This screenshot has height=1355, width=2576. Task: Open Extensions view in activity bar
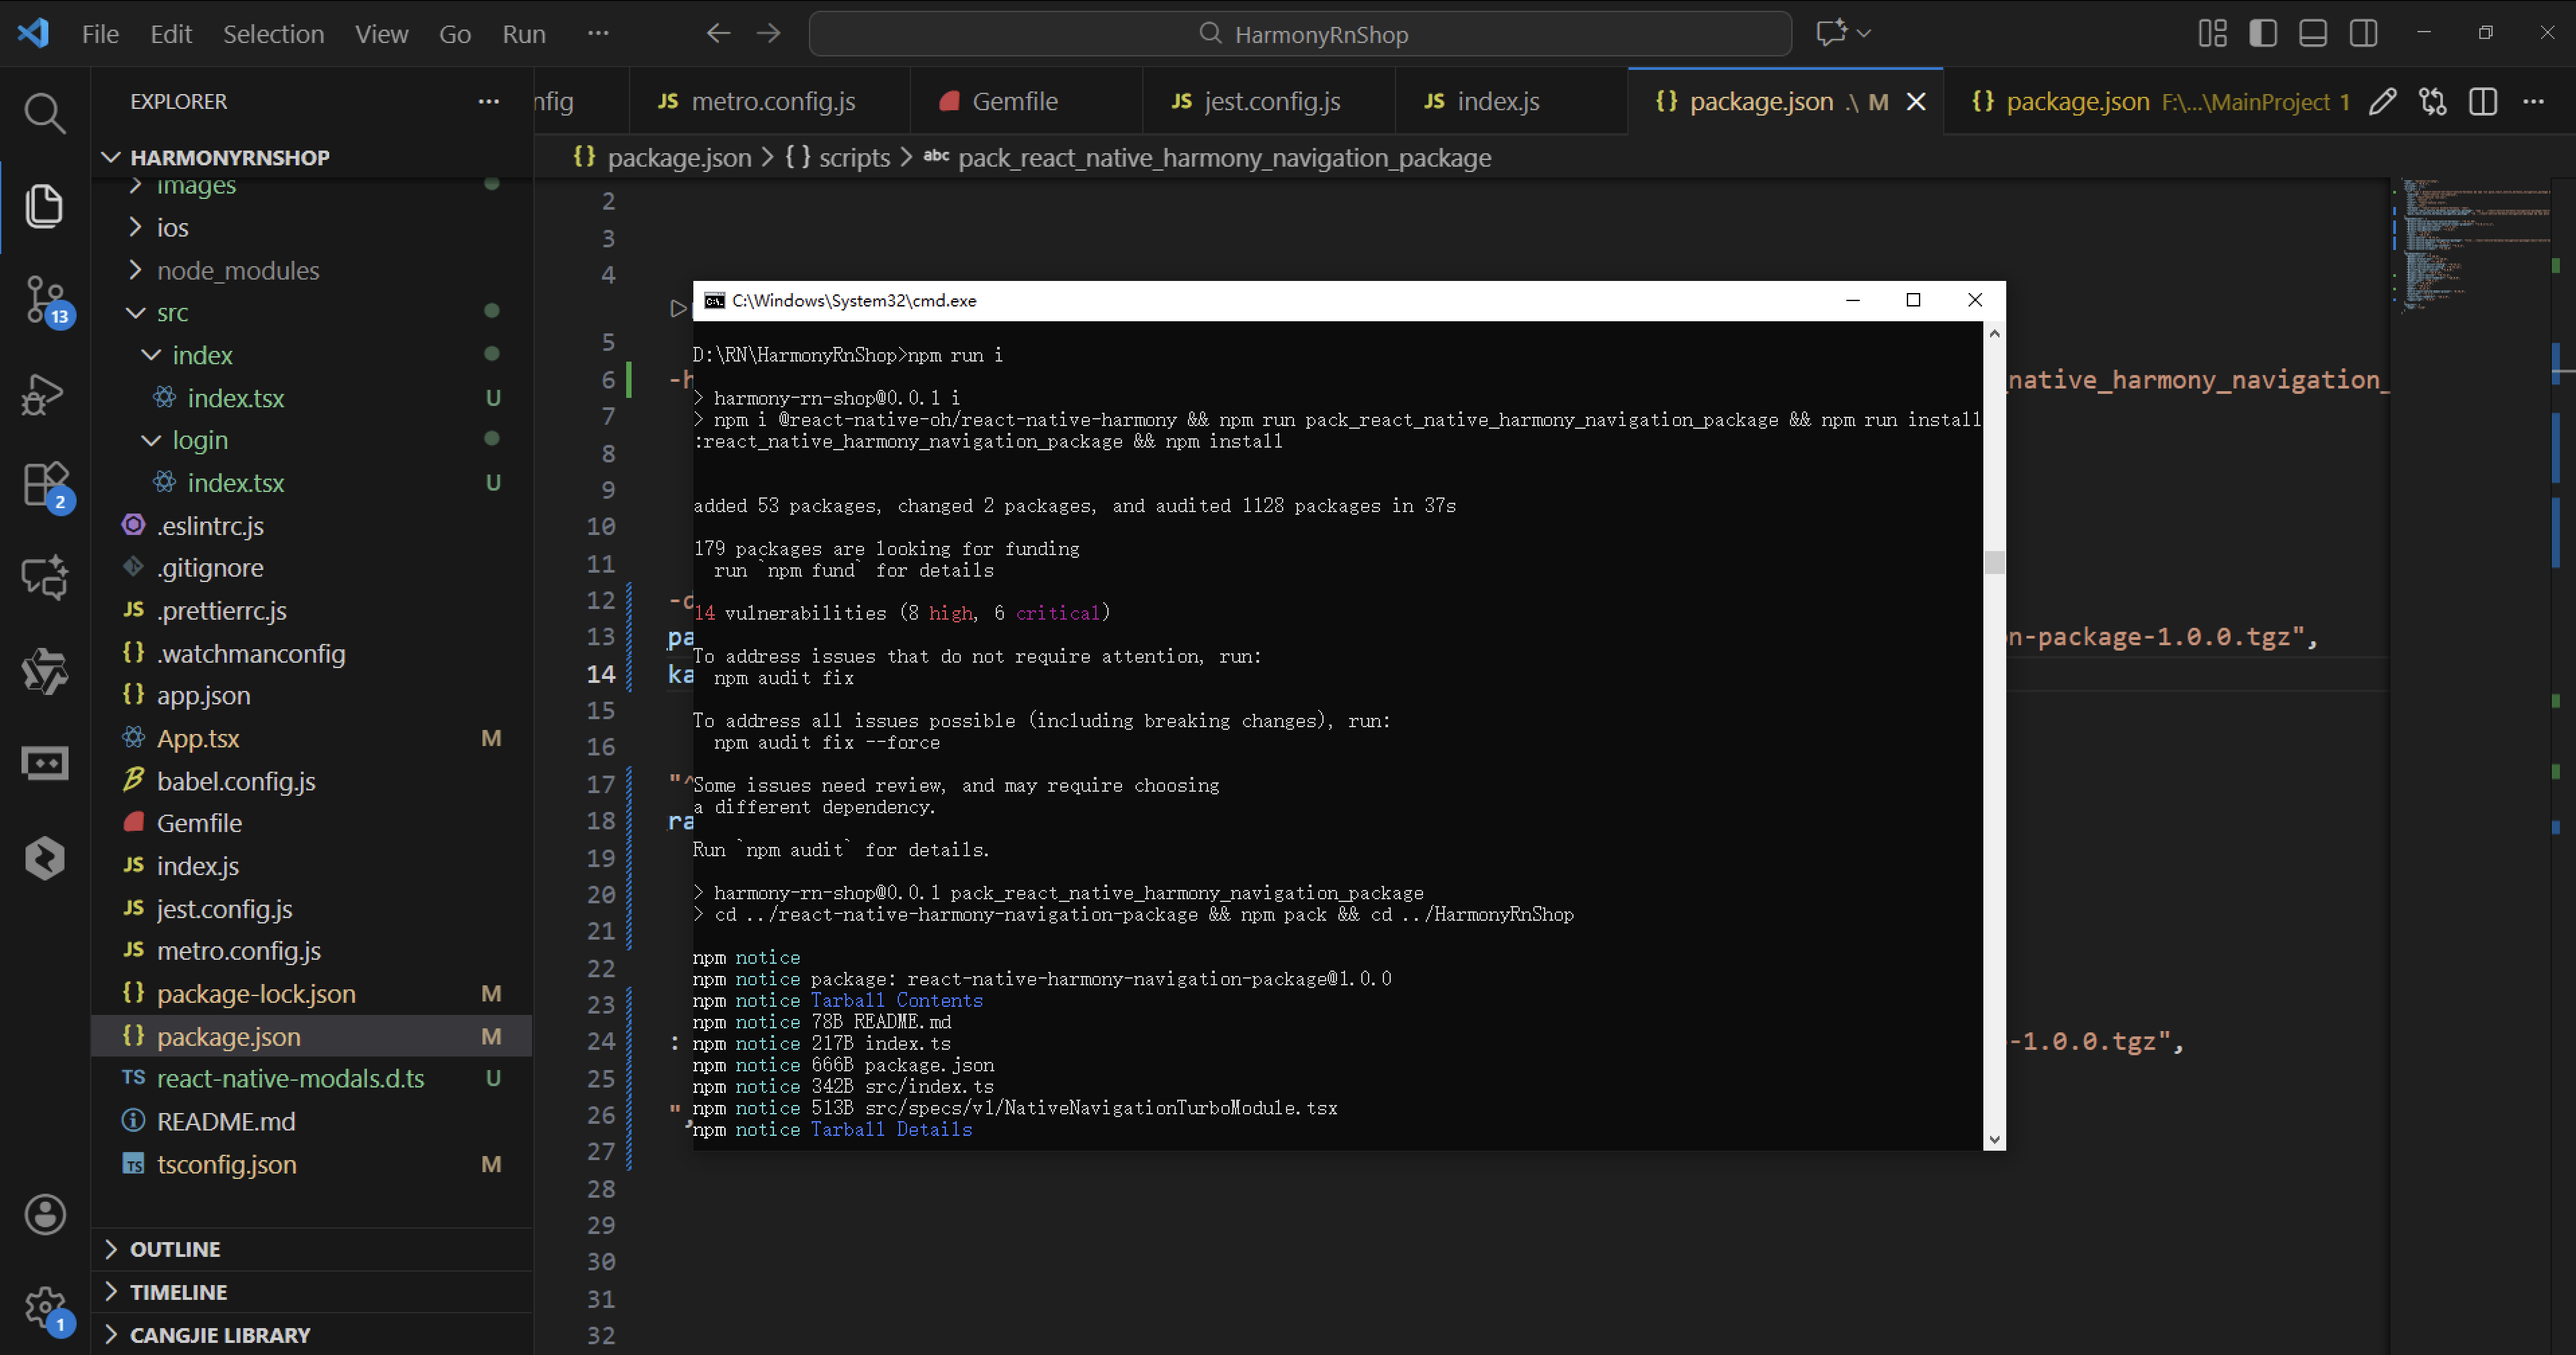click(44, 485)
